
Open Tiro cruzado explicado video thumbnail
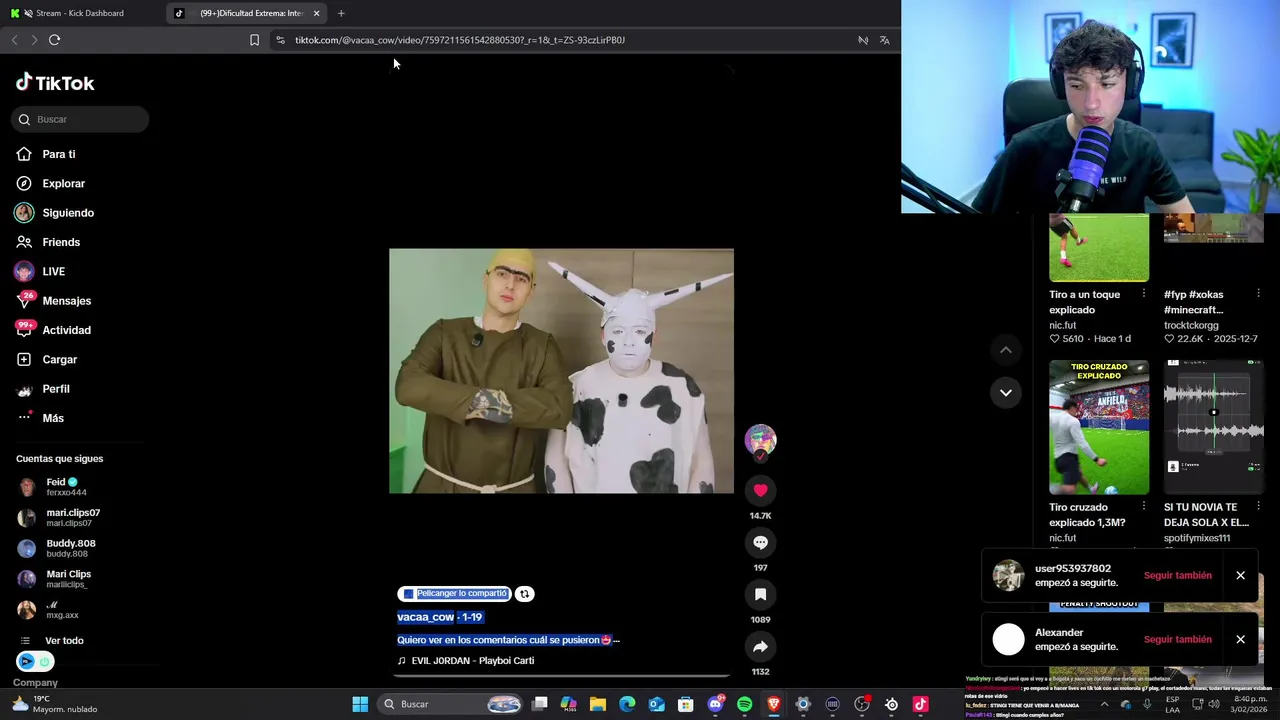pos(1099,427)
